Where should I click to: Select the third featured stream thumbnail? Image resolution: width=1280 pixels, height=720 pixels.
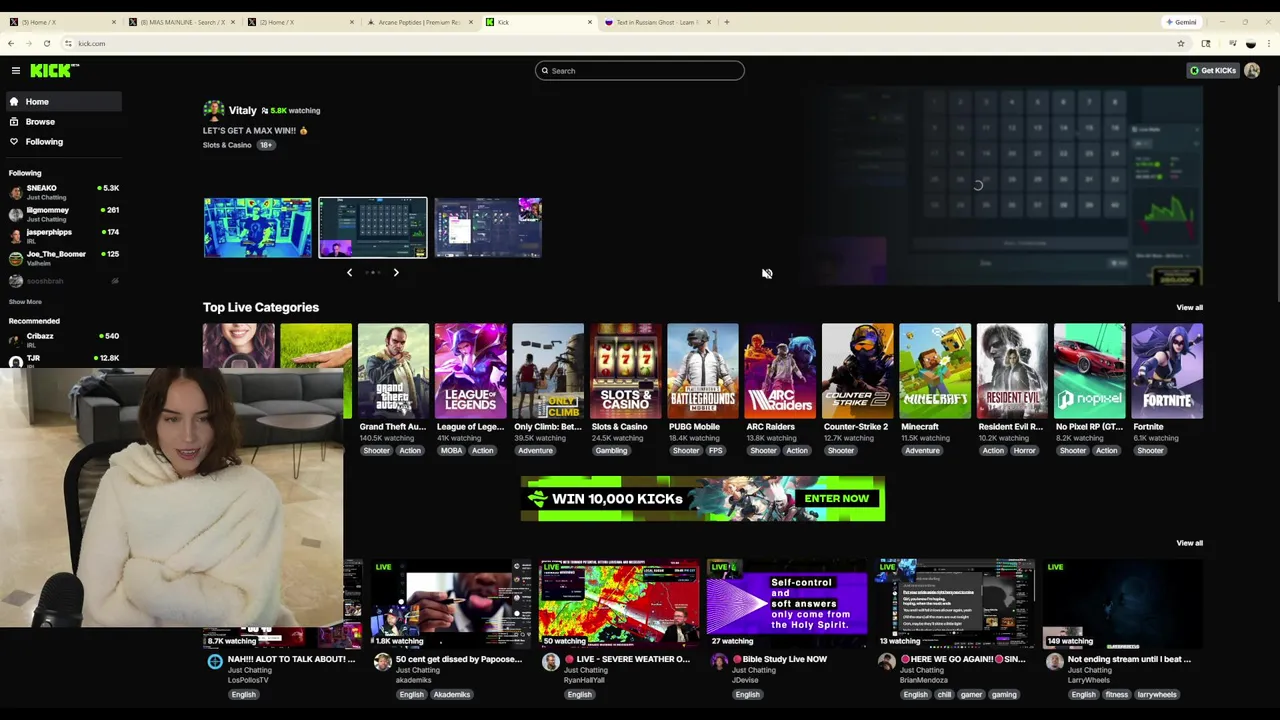coord(488,227)
